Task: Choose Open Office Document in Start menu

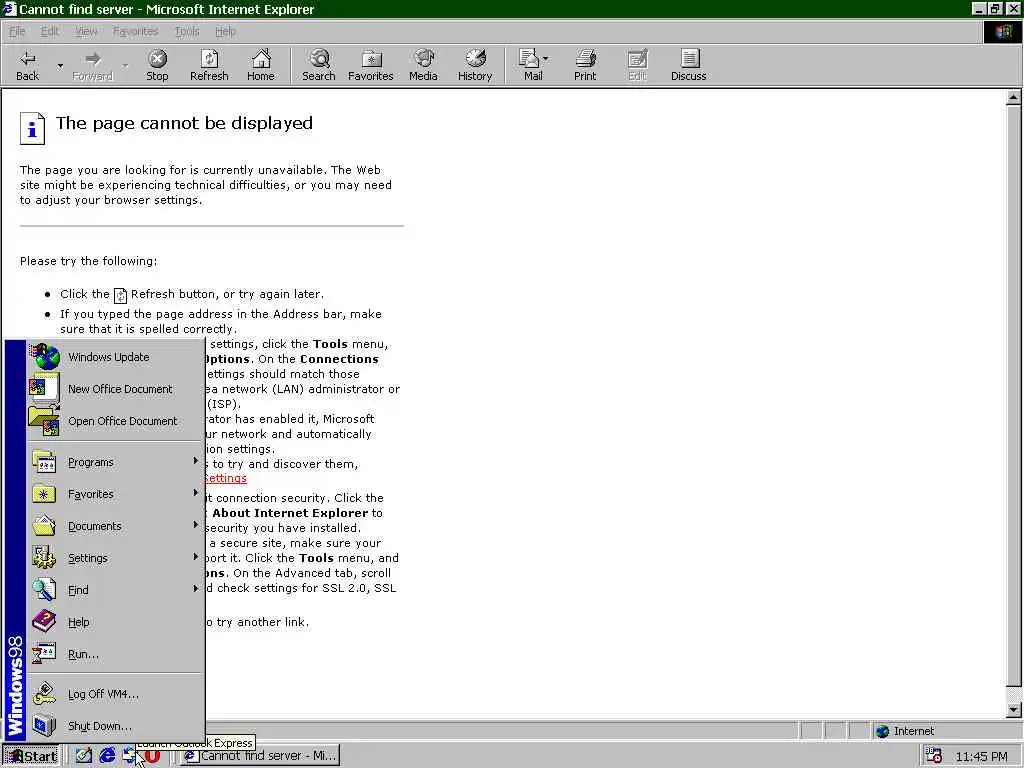Action: (x=116, y=421)
